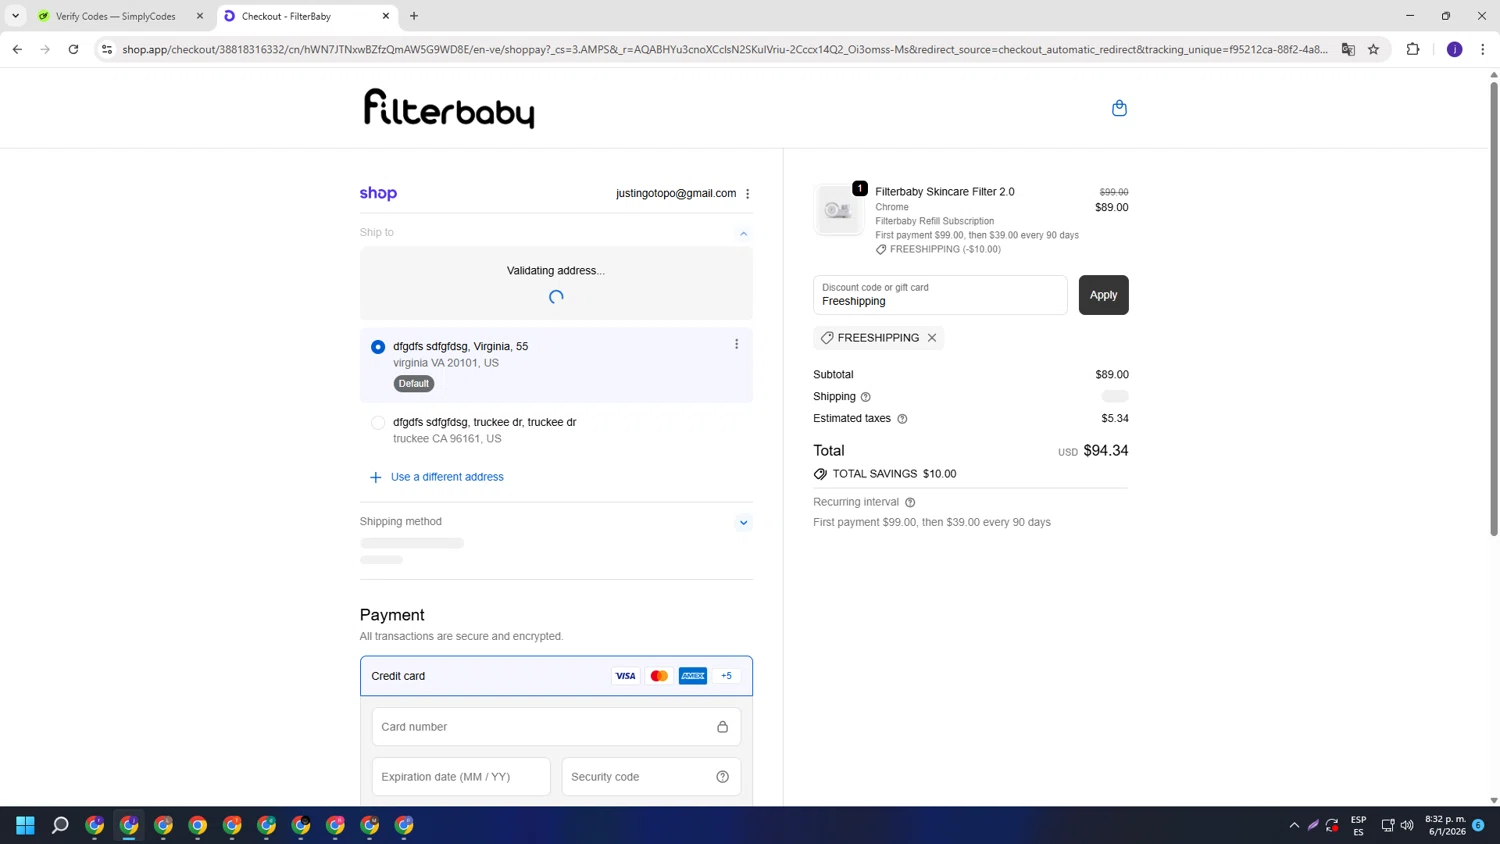1500x844 pixels.
Task: Open account options next to justingotopo@gmail.com
Action: [x=748, y=194]
